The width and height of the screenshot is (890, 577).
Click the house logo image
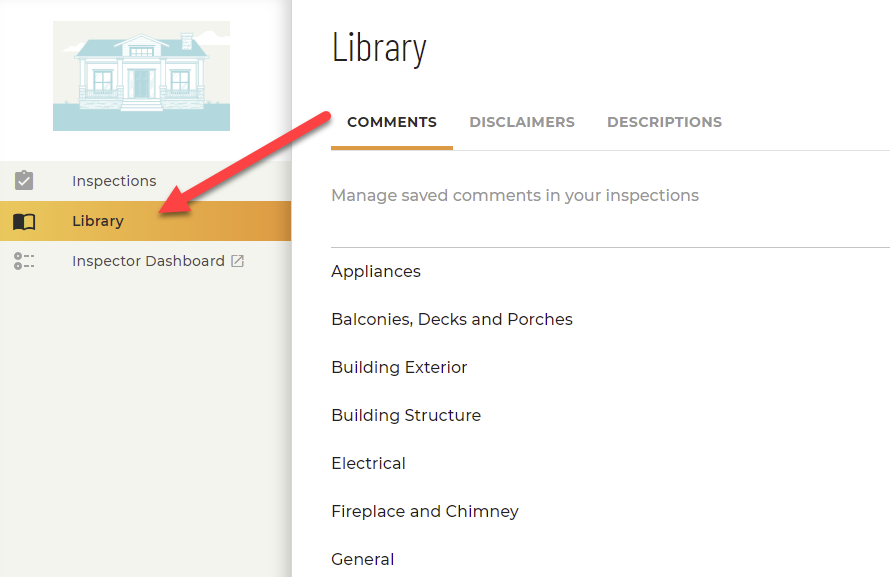tap(141, 76)
